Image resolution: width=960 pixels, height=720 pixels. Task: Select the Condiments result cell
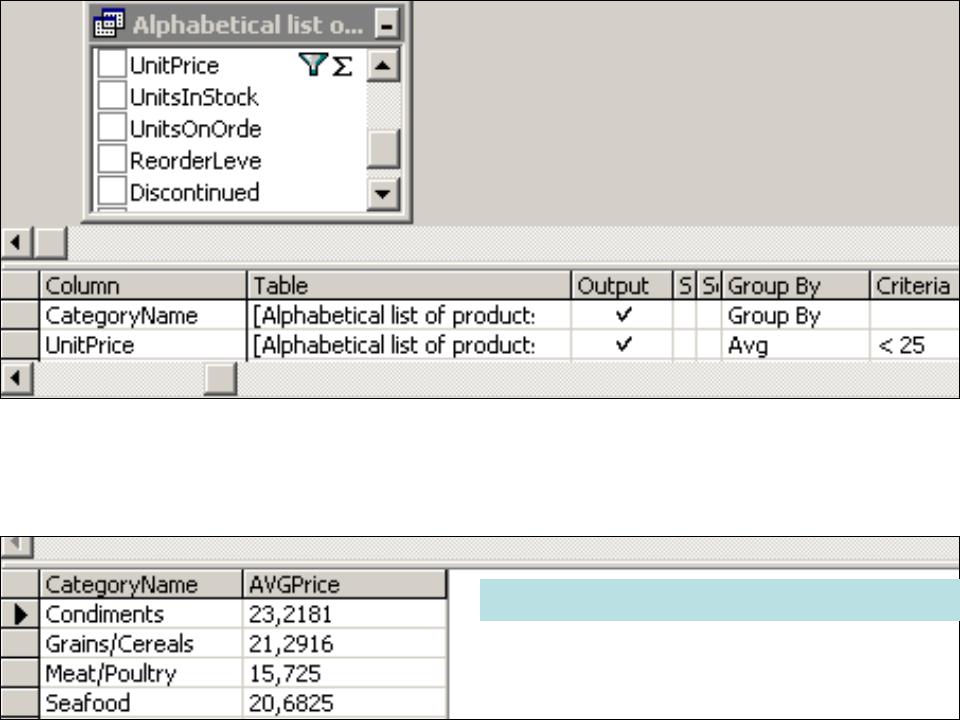[x=141, y=614]
